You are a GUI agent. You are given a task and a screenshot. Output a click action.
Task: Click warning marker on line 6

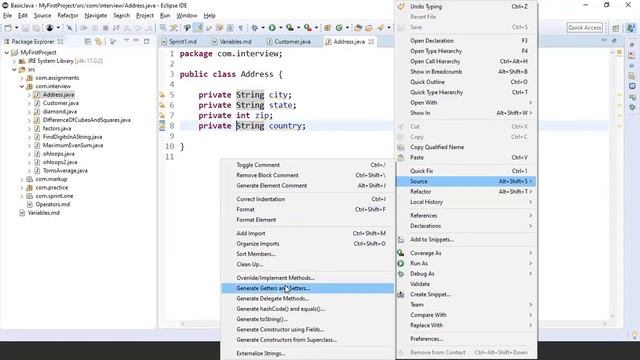[x=162, y=105]
